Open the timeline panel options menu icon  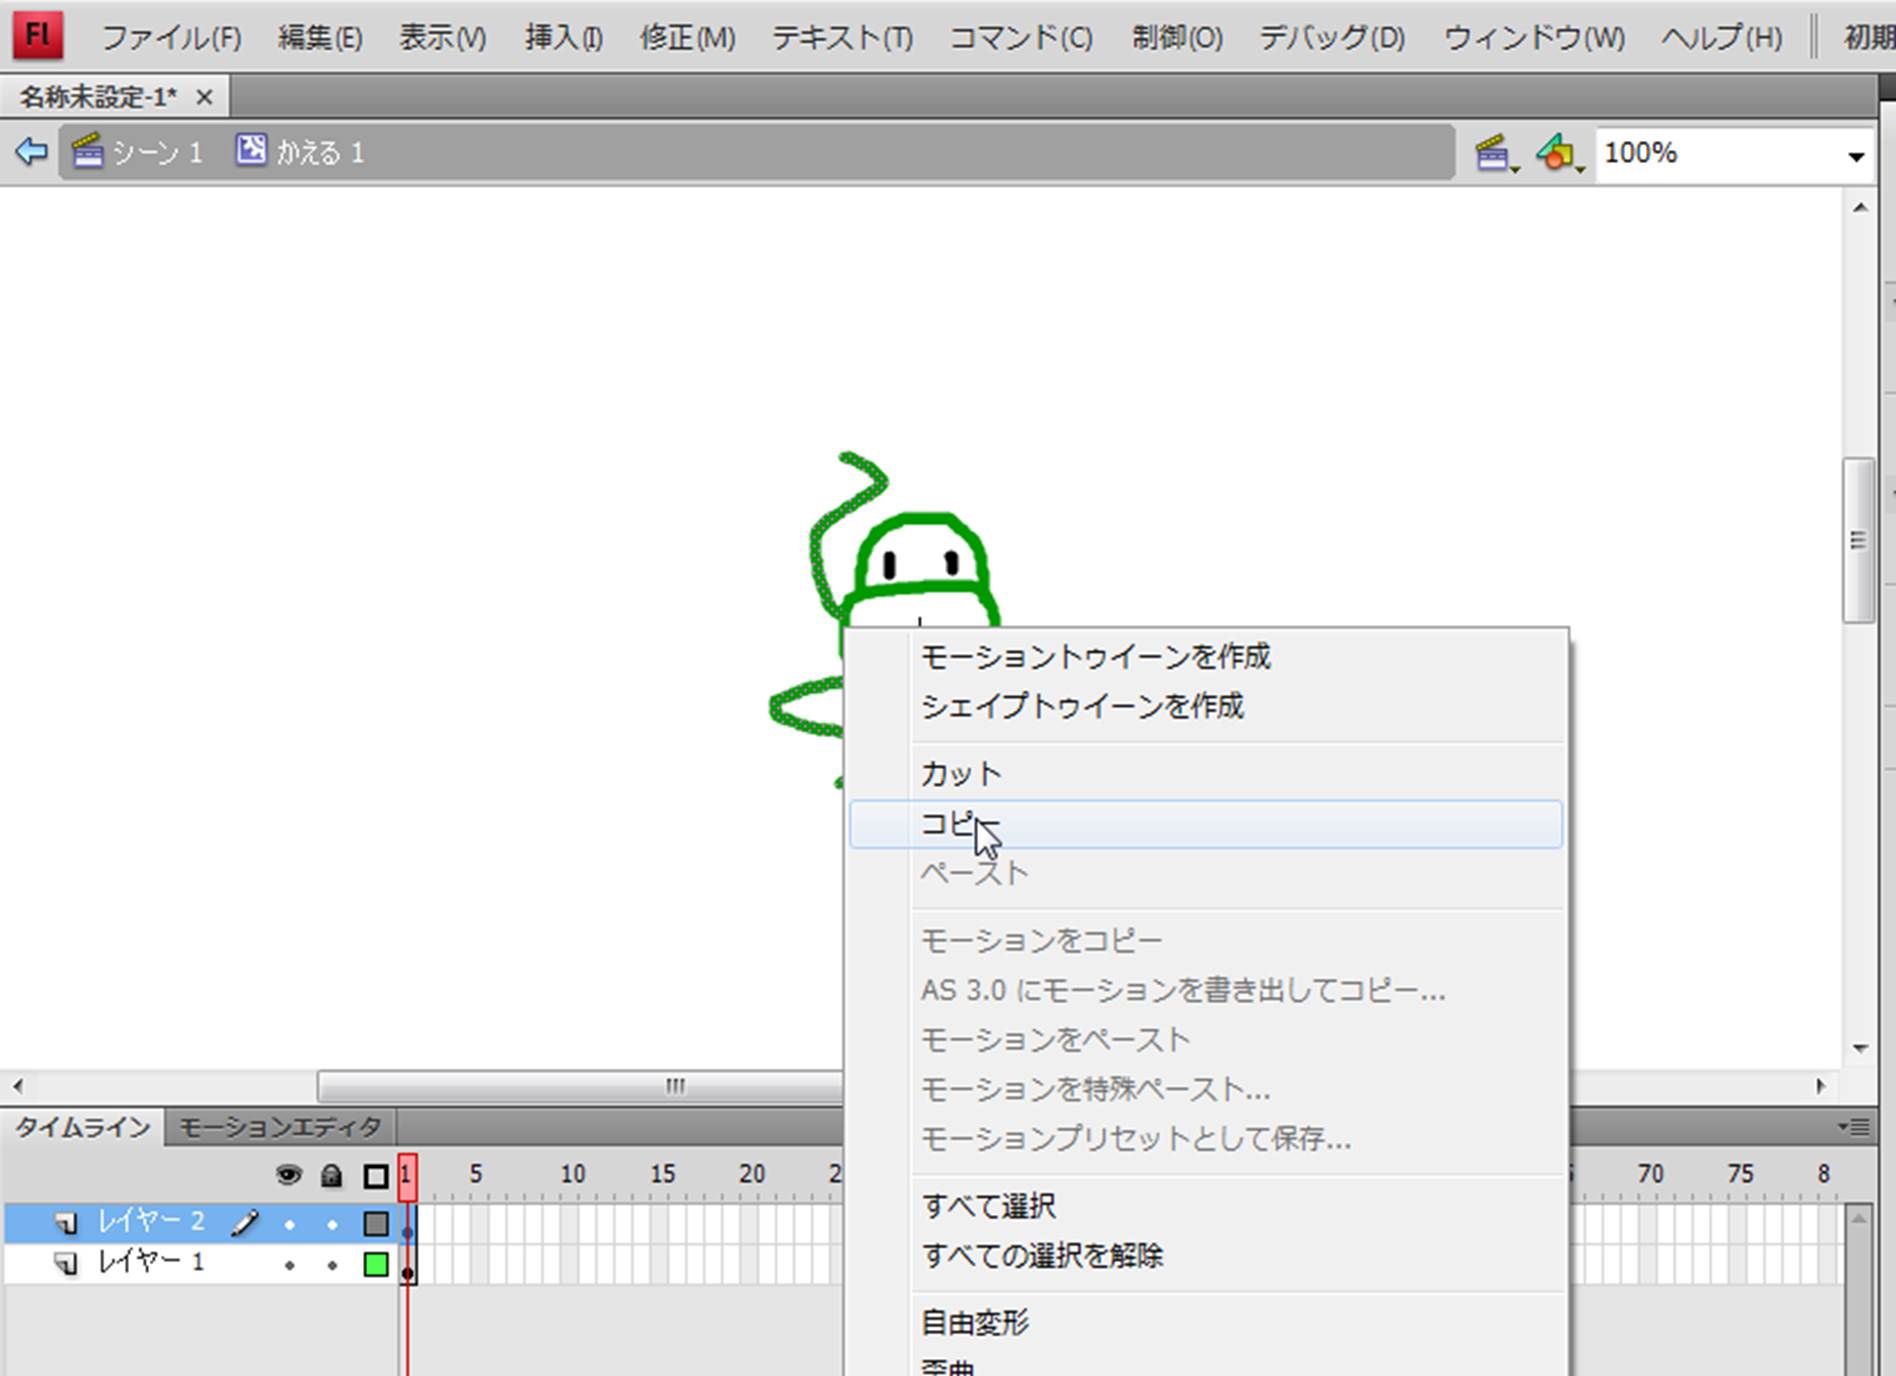click(1855, 1127)
